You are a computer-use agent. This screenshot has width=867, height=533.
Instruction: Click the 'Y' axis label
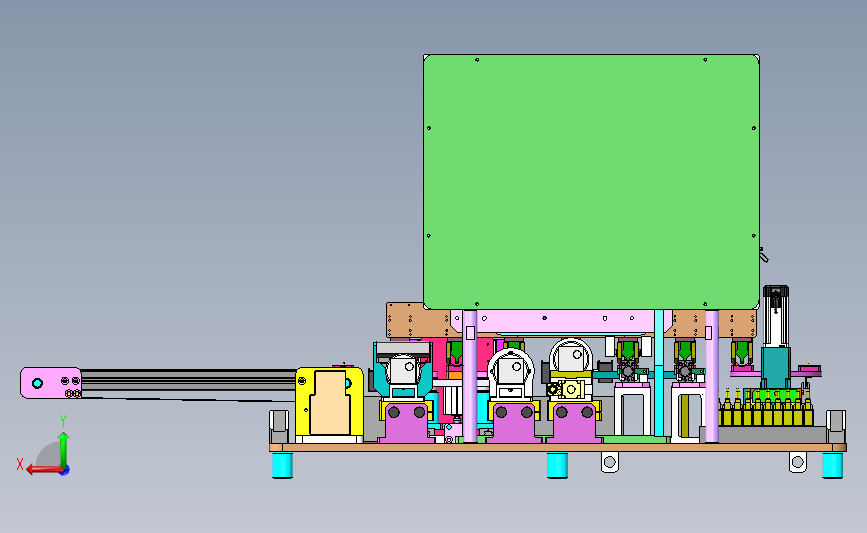coord(63,421)
